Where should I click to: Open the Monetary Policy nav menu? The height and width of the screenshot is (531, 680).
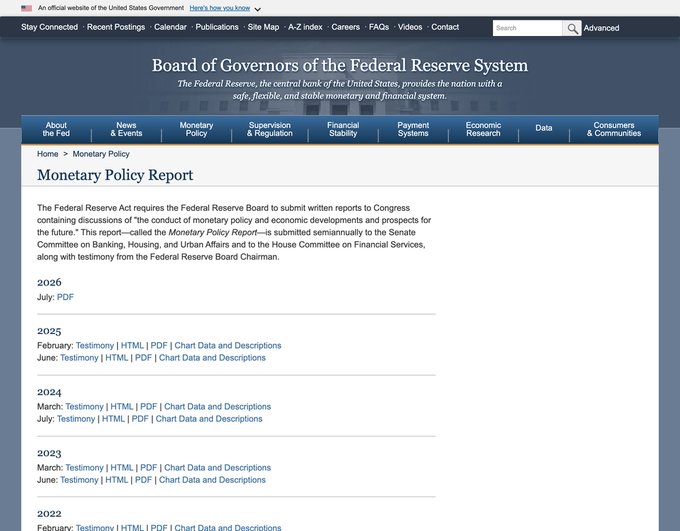coord(196,129)
